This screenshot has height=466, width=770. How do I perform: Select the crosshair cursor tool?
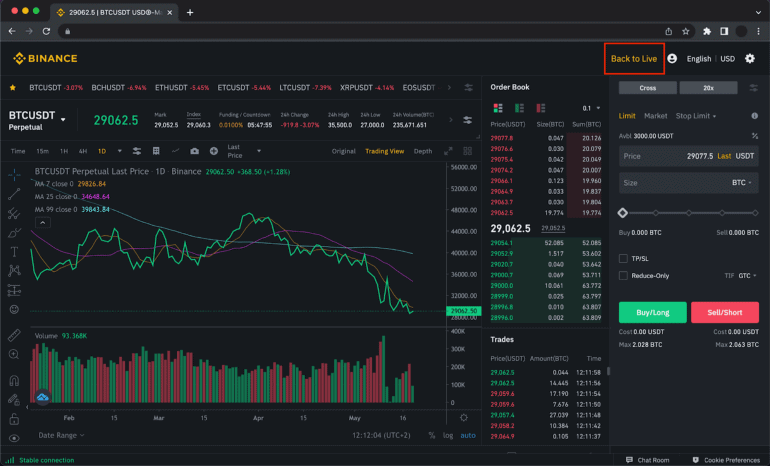pyautogui.click(x=14, y=174)
